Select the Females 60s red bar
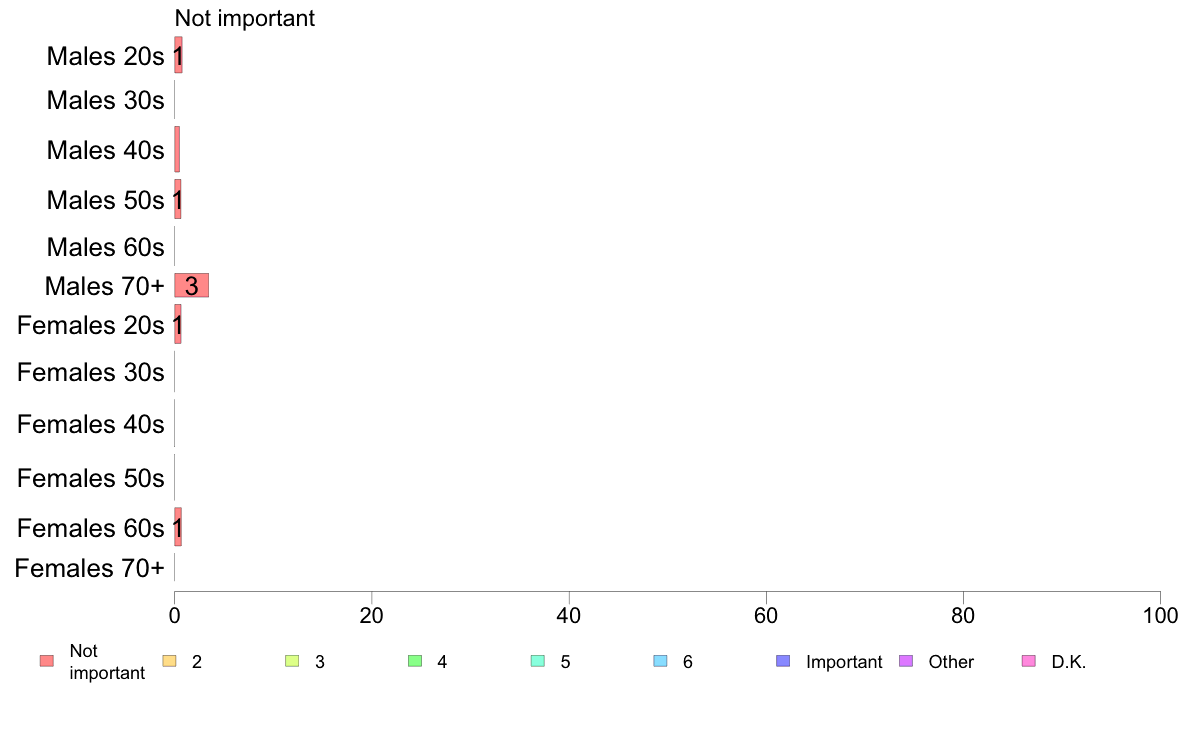Image resolution: width=1188 pixels, height=736 pixels. click(178, 528)
